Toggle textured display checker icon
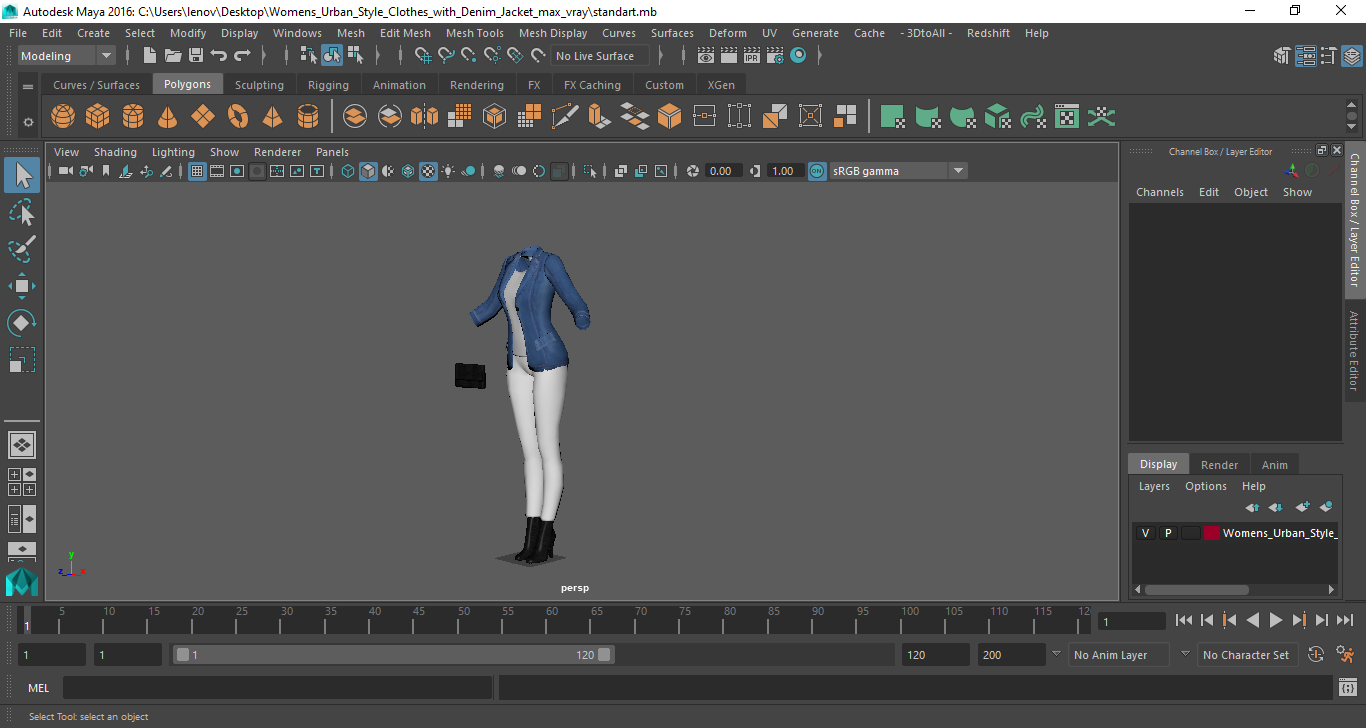The width and height of the screenshot is (1366, 728). [428, 171]
